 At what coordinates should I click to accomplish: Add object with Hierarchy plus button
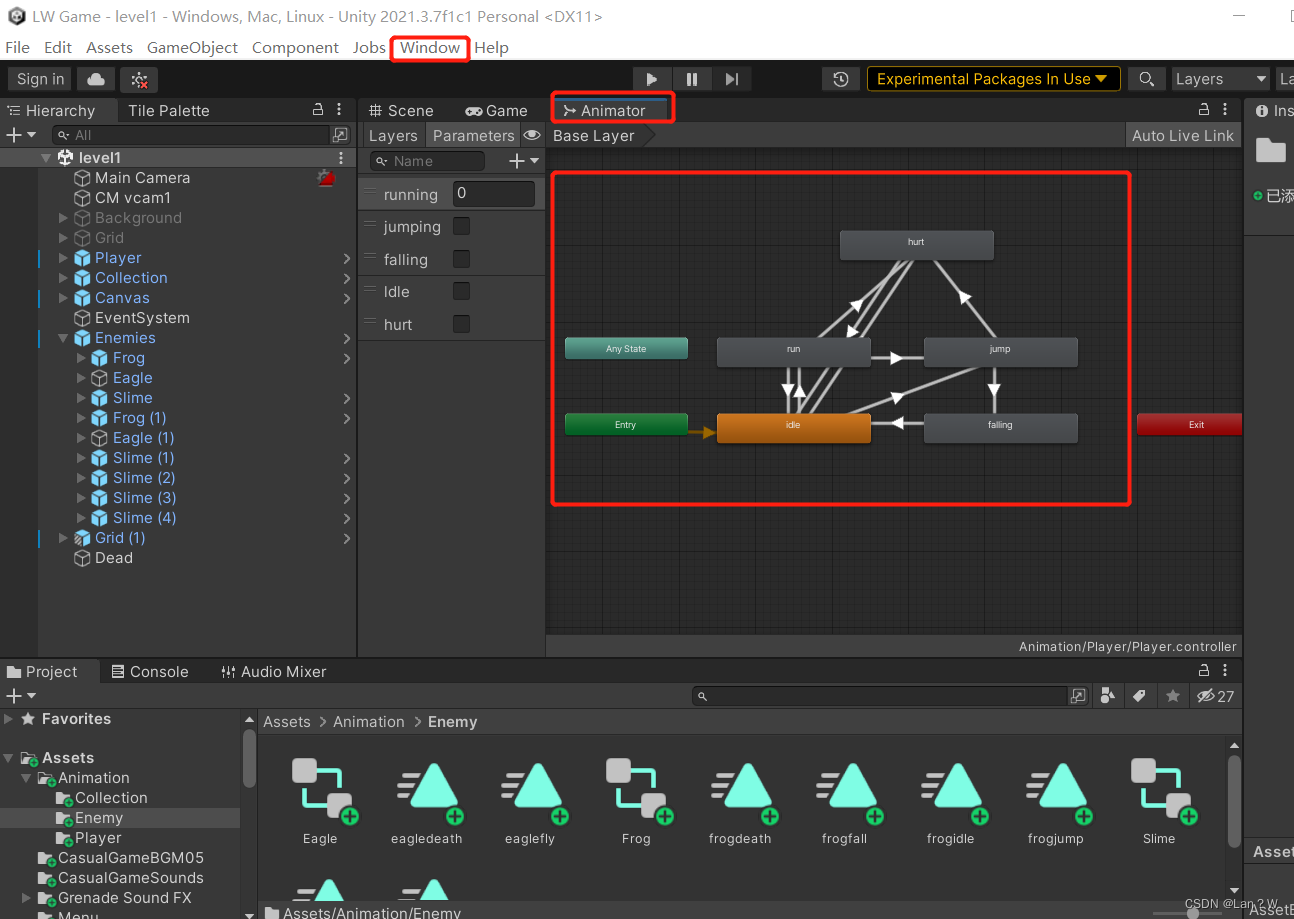pyautogui.click(x=20, y=134)
